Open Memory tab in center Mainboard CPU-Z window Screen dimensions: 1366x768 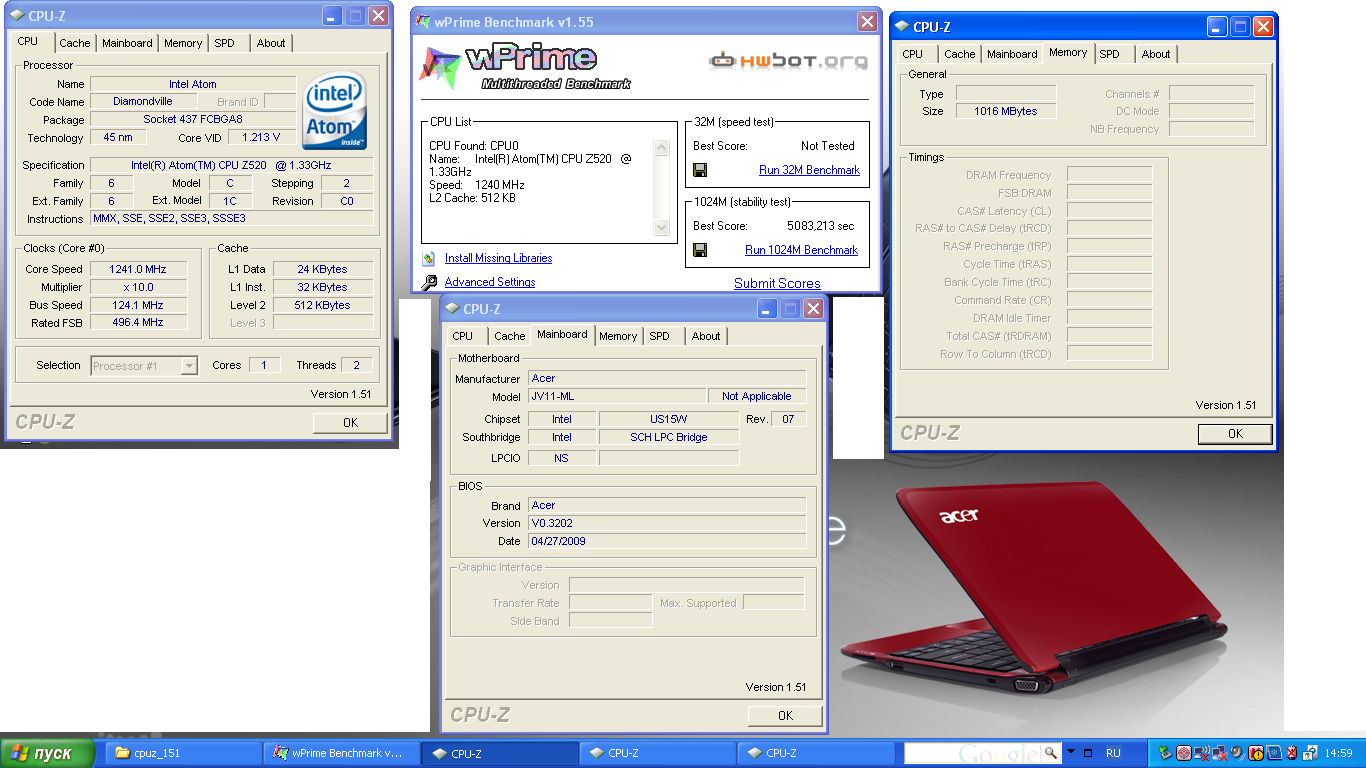coord(618,336)
